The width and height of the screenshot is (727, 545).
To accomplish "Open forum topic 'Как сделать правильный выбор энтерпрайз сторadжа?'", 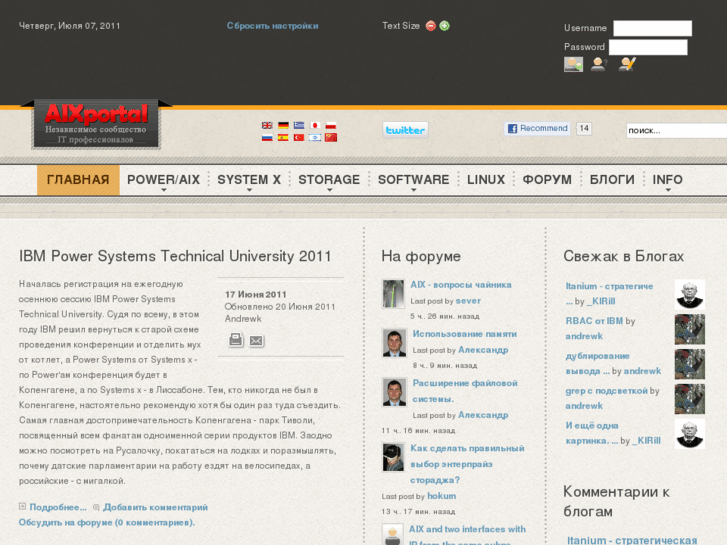I will [x=467, y=464].
